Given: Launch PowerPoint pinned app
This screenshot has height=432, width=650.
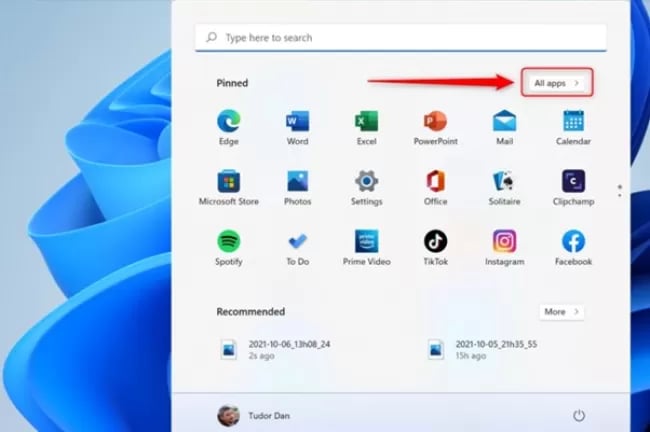Looking at the screenshot, I should point(435,127).
